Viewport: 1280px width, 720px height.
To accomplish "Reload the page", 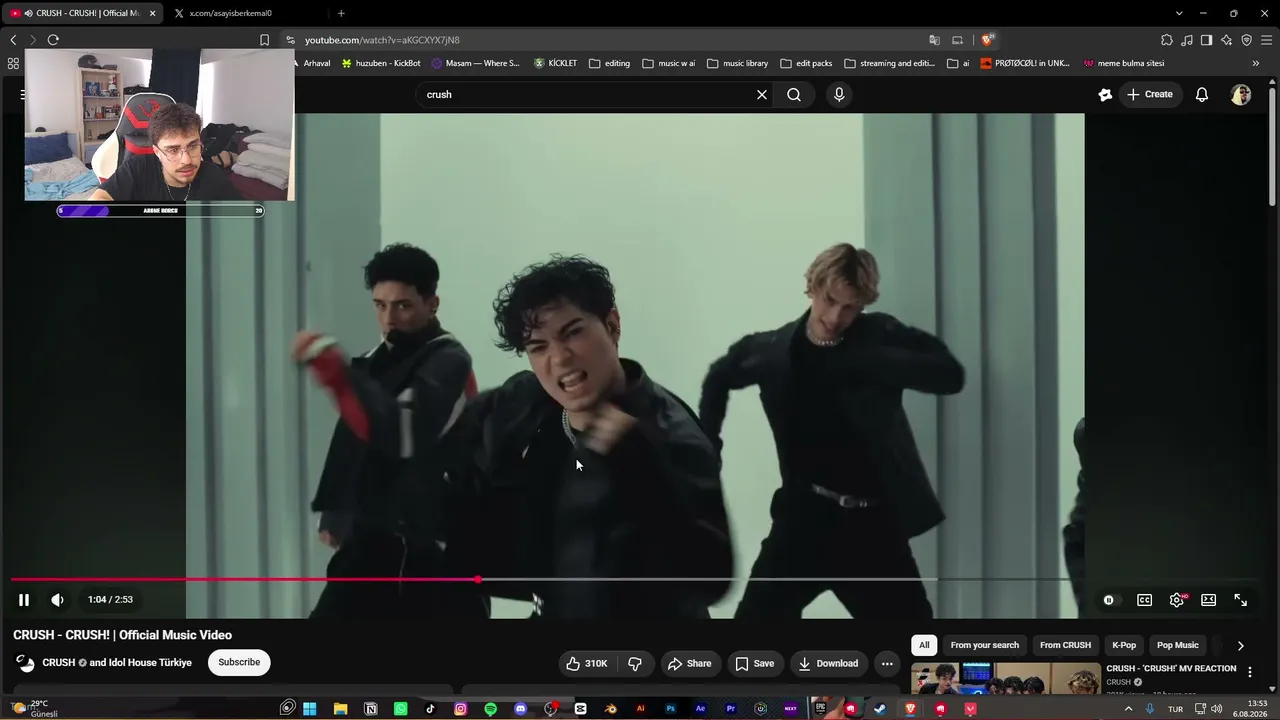I will (x=53, y=40).
